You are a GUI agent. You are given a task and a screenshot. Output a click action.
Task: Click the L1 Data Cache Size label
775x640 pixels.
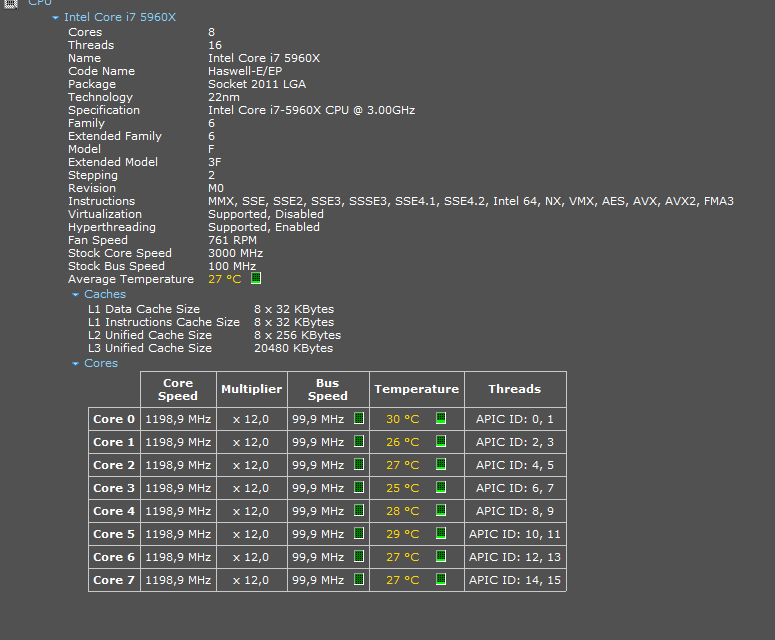(144, 309)
